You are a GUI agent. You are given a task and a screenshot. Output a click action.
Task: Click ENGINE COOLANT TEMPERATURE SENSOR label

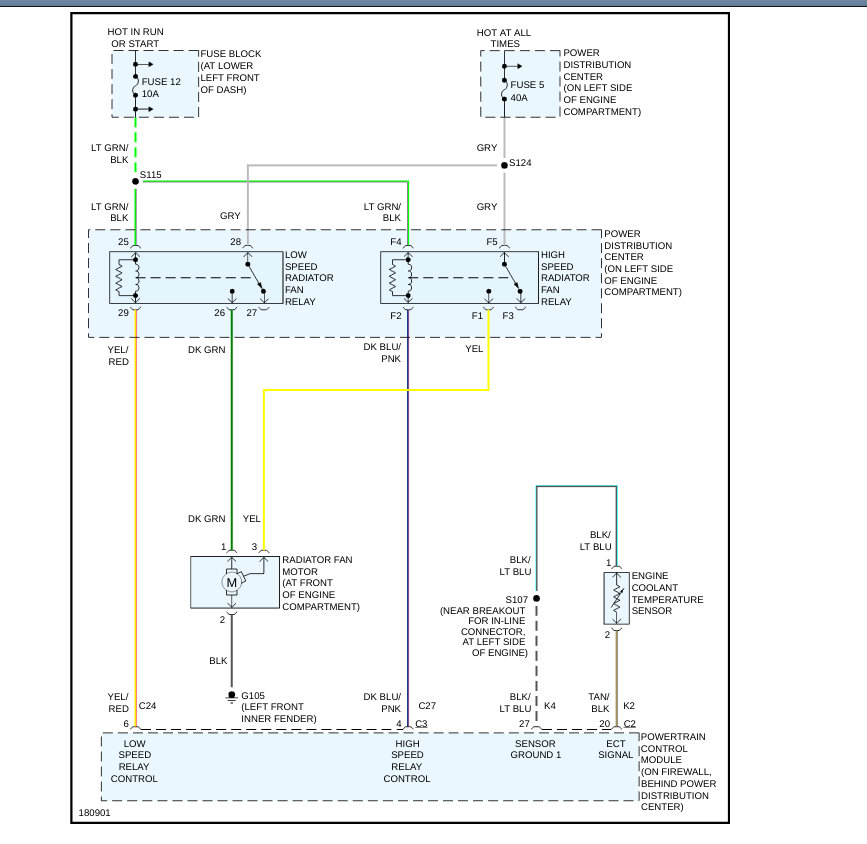(667, 593)
